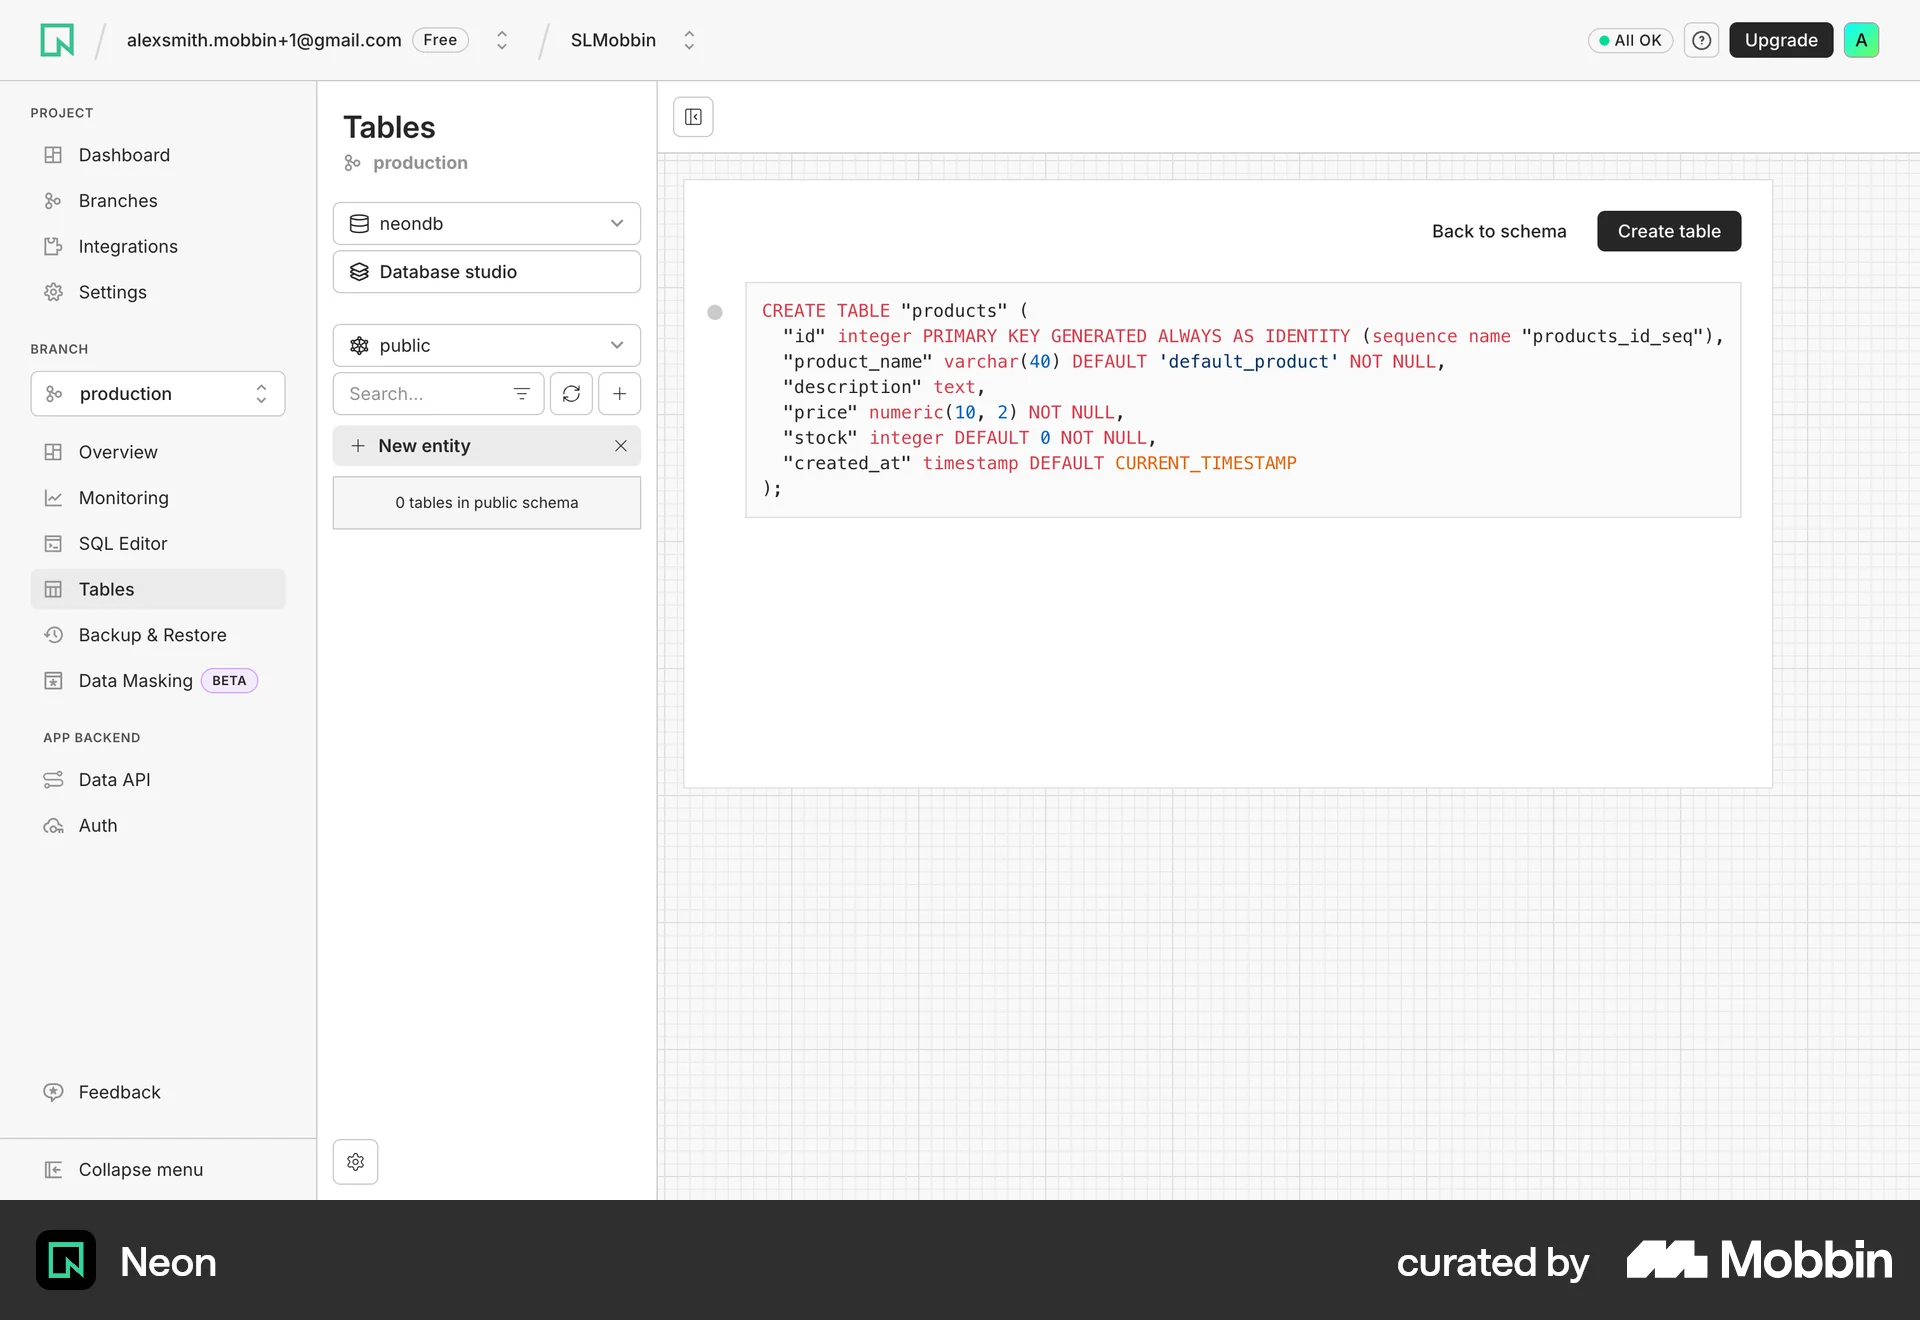Open Data API page

coord(158,780)
